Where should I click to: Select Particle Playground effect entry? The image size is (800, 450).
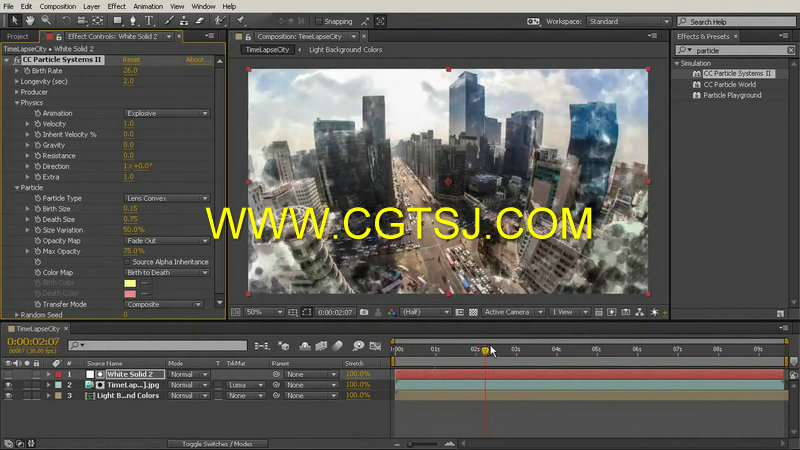[732, 95]
